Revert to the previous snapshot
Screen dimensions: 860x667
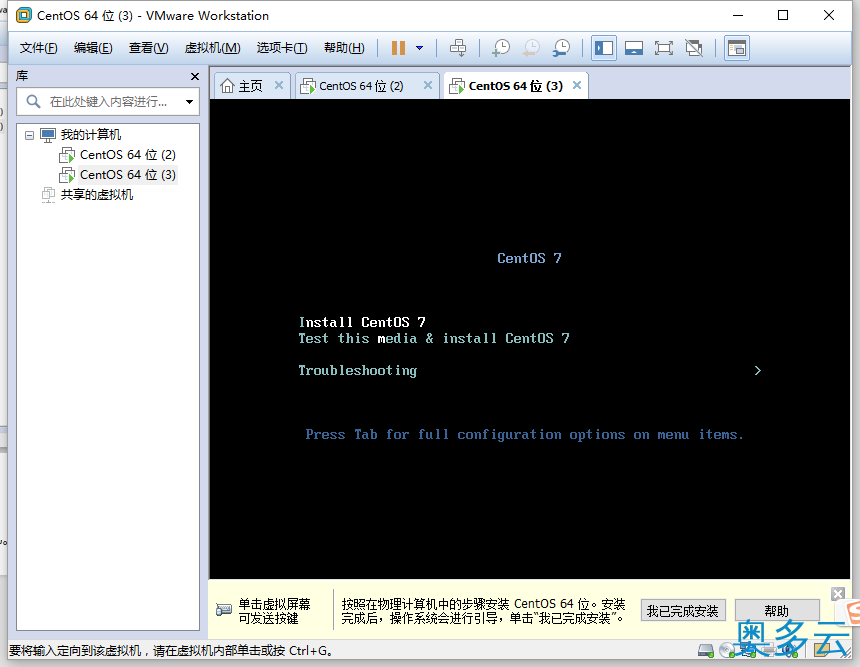[x=531, y=48]
